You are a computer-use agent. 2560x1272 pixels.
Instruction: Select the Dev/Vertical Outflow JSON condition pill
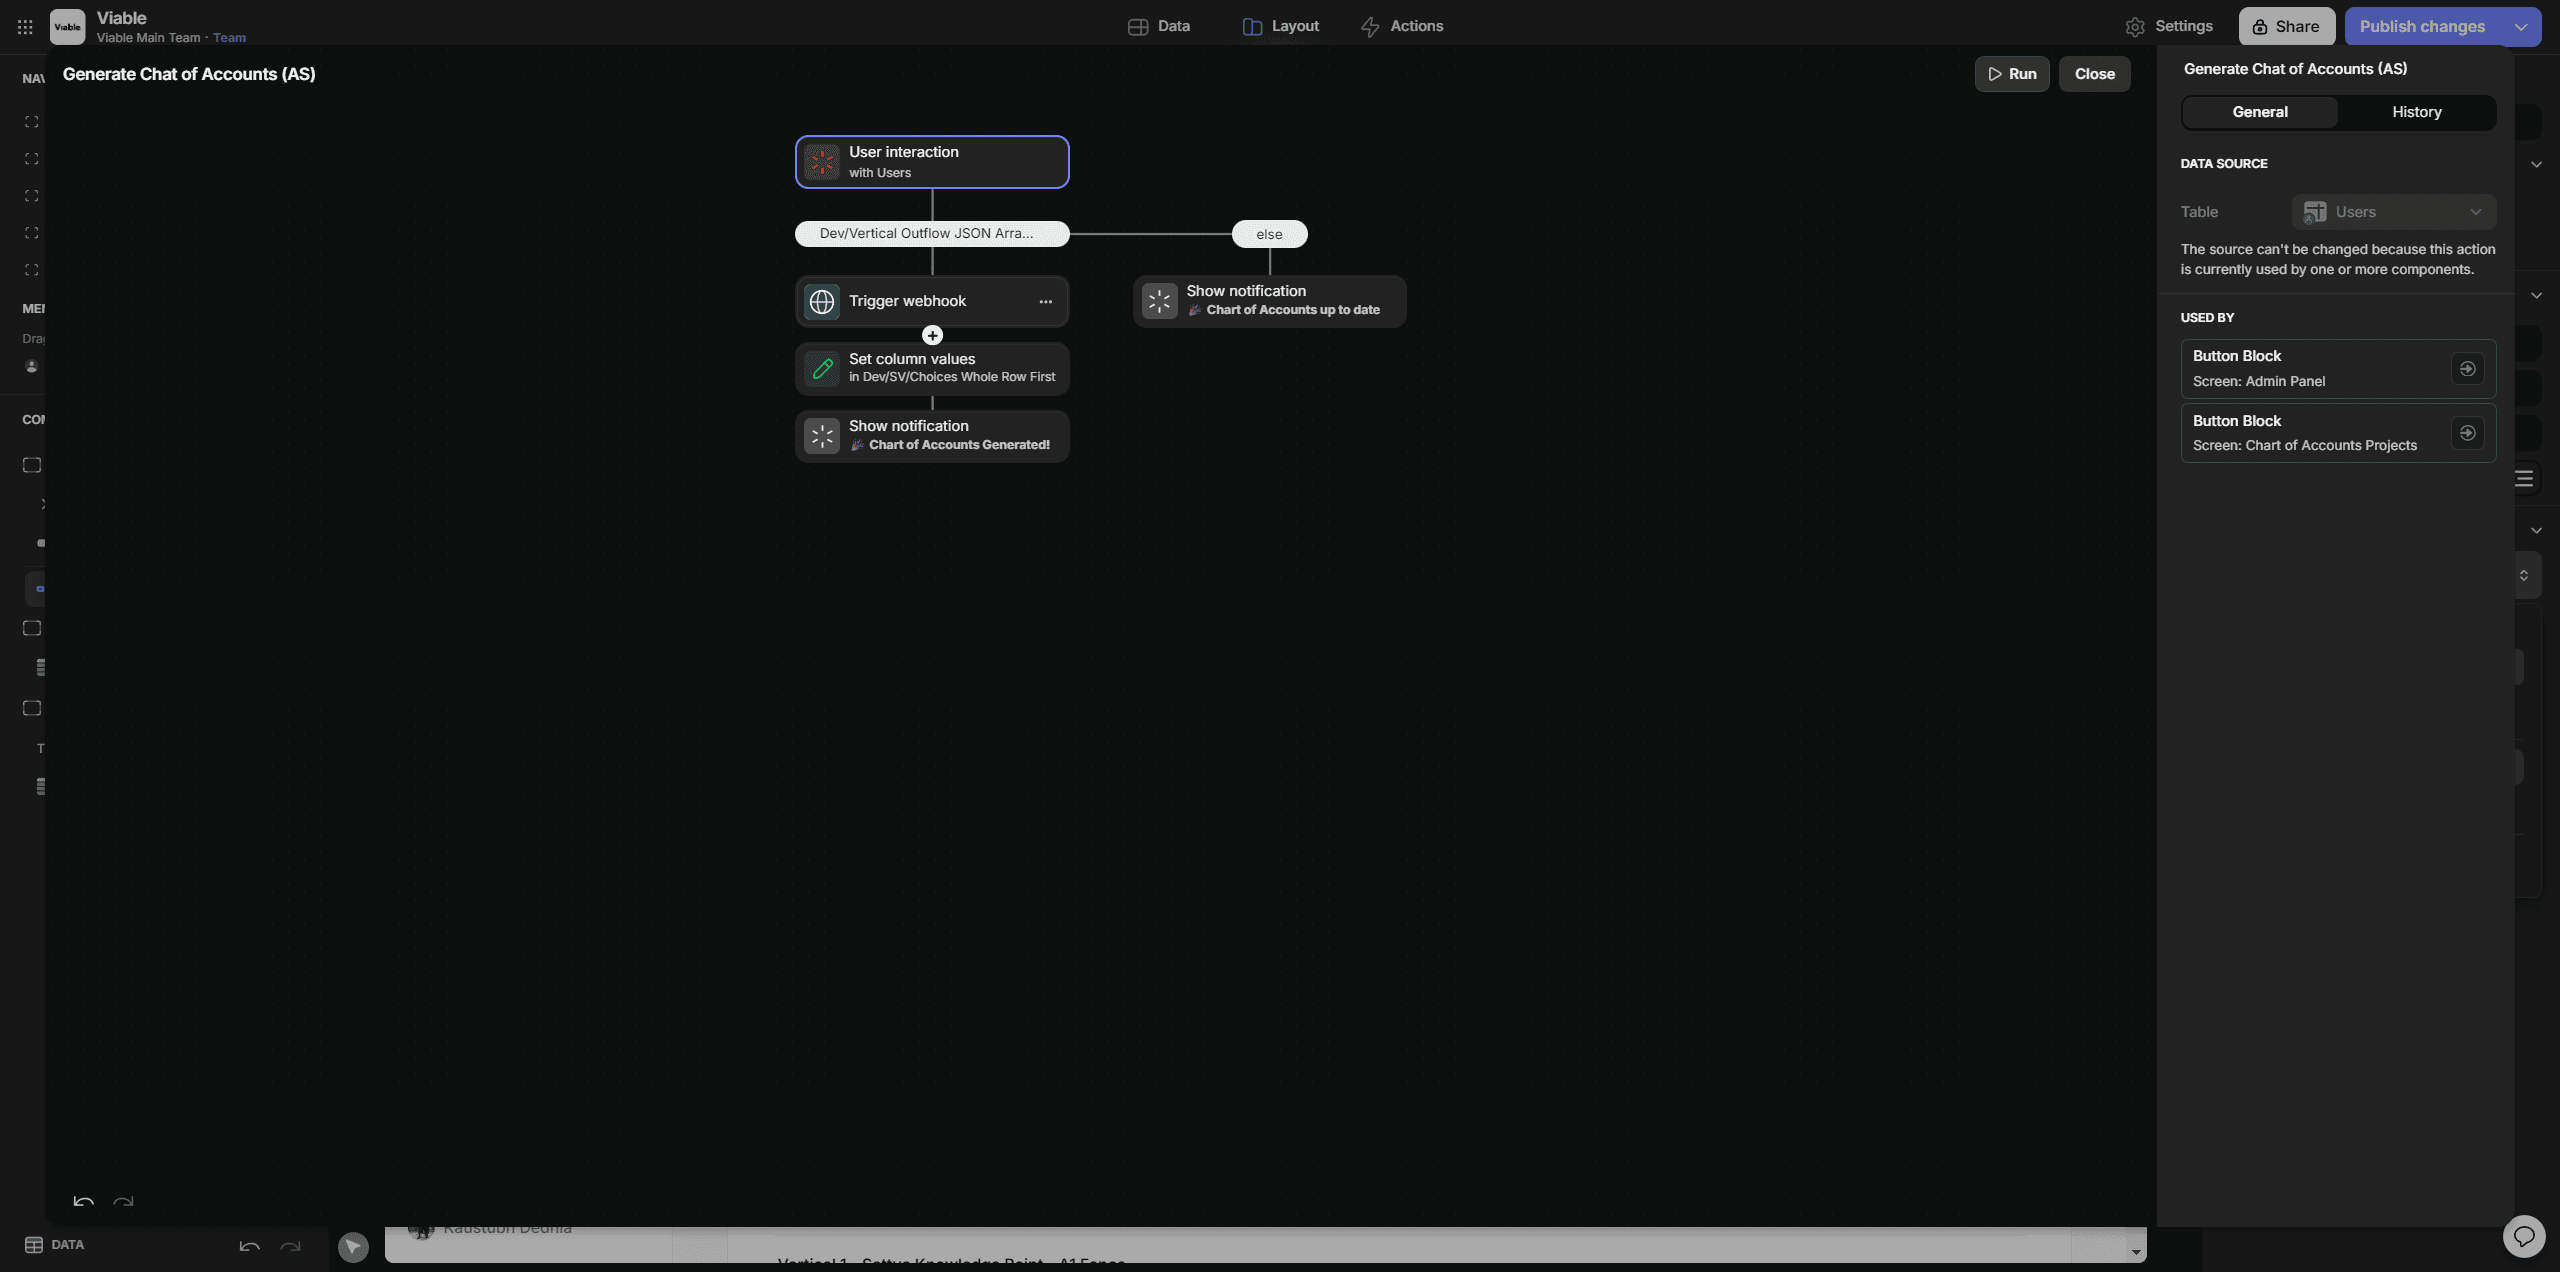pos(932,234)
